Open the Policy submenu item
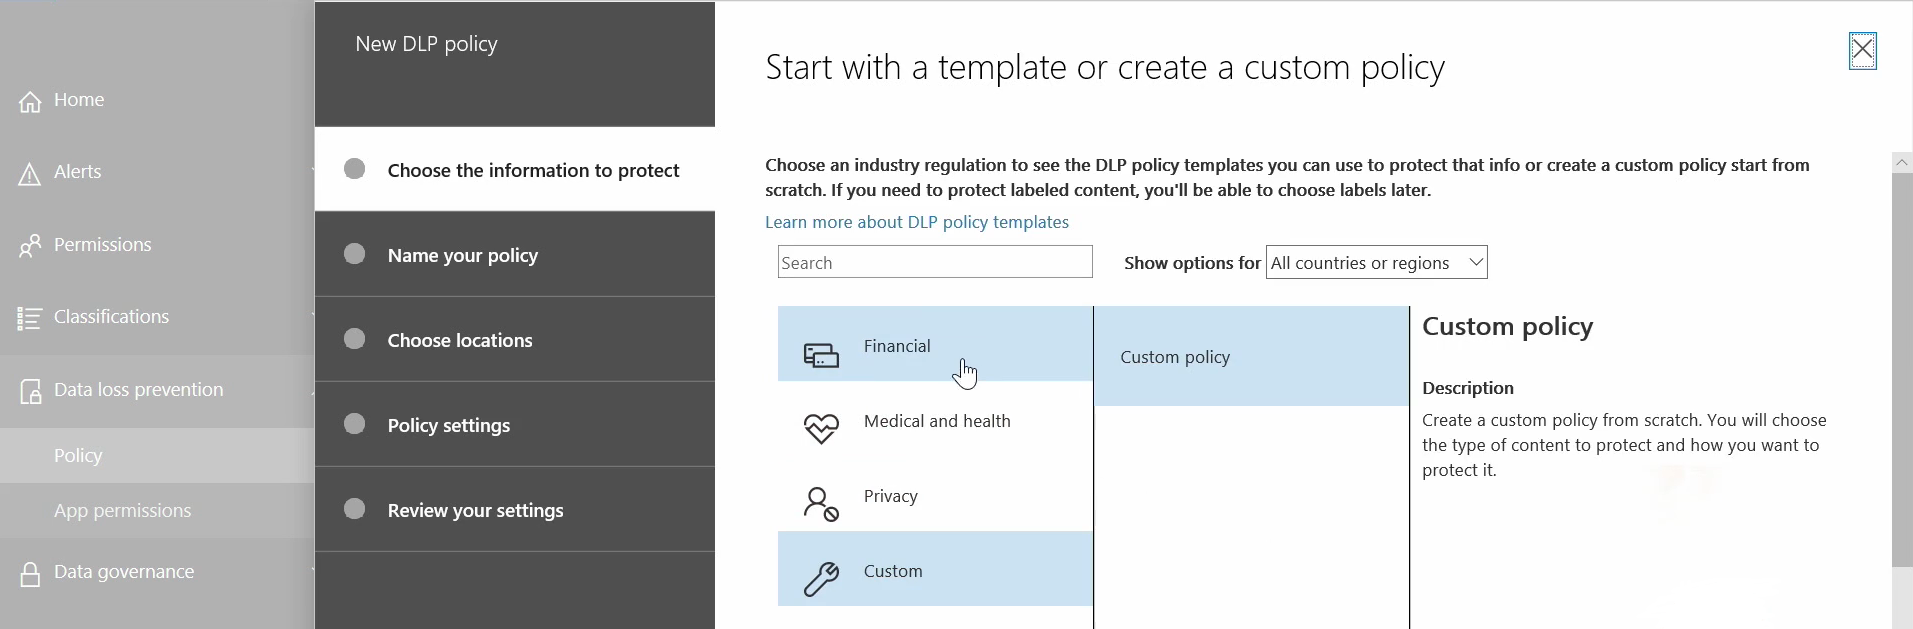Viewport: 1913px width, 629px height. [78, 456]
